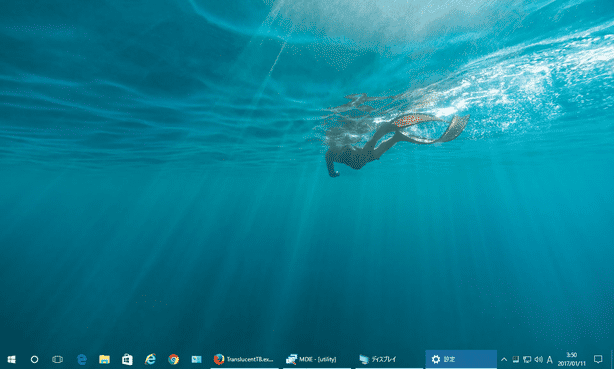Open Cortana search circle

pyautogui.click(x=34, y=359)
